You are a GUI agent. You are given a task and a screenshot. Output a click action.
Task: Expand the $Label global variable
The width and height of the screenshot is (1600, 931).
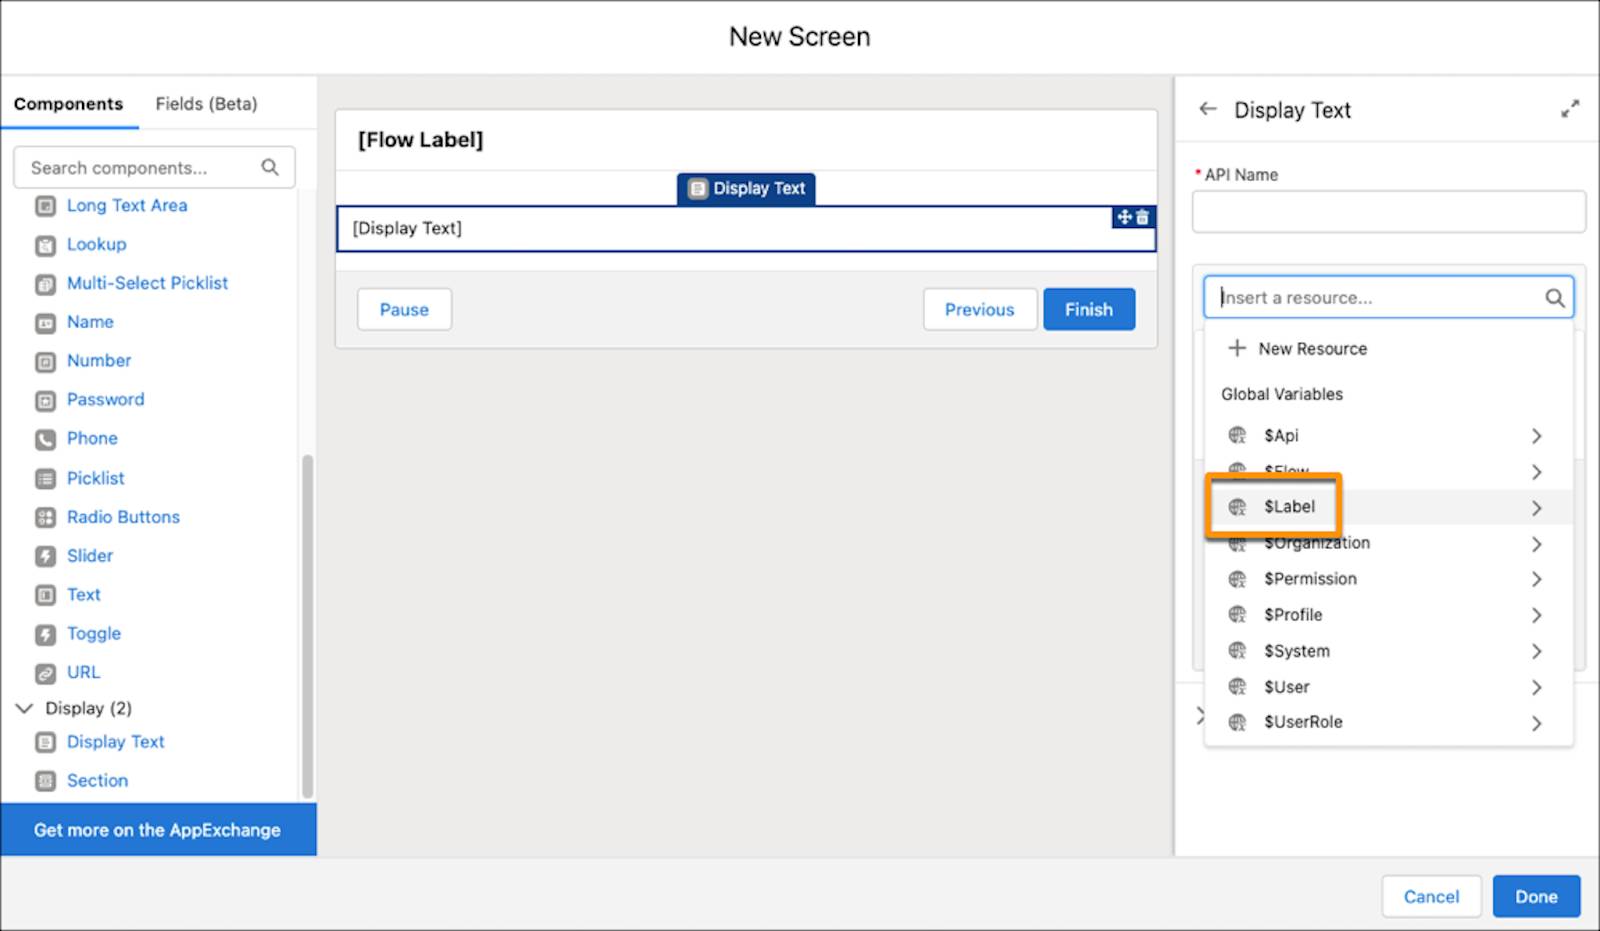(1537, 507)
